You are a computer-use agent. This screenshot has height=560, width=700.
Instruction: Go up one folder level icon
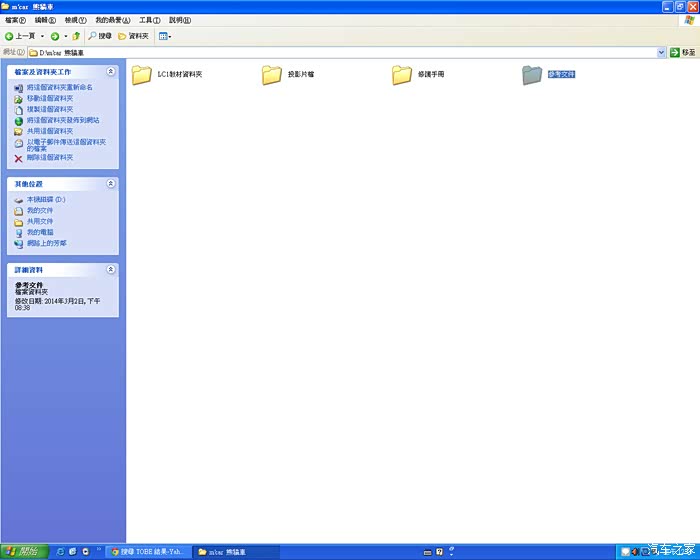pyautogui.click(x=76, y=36)
